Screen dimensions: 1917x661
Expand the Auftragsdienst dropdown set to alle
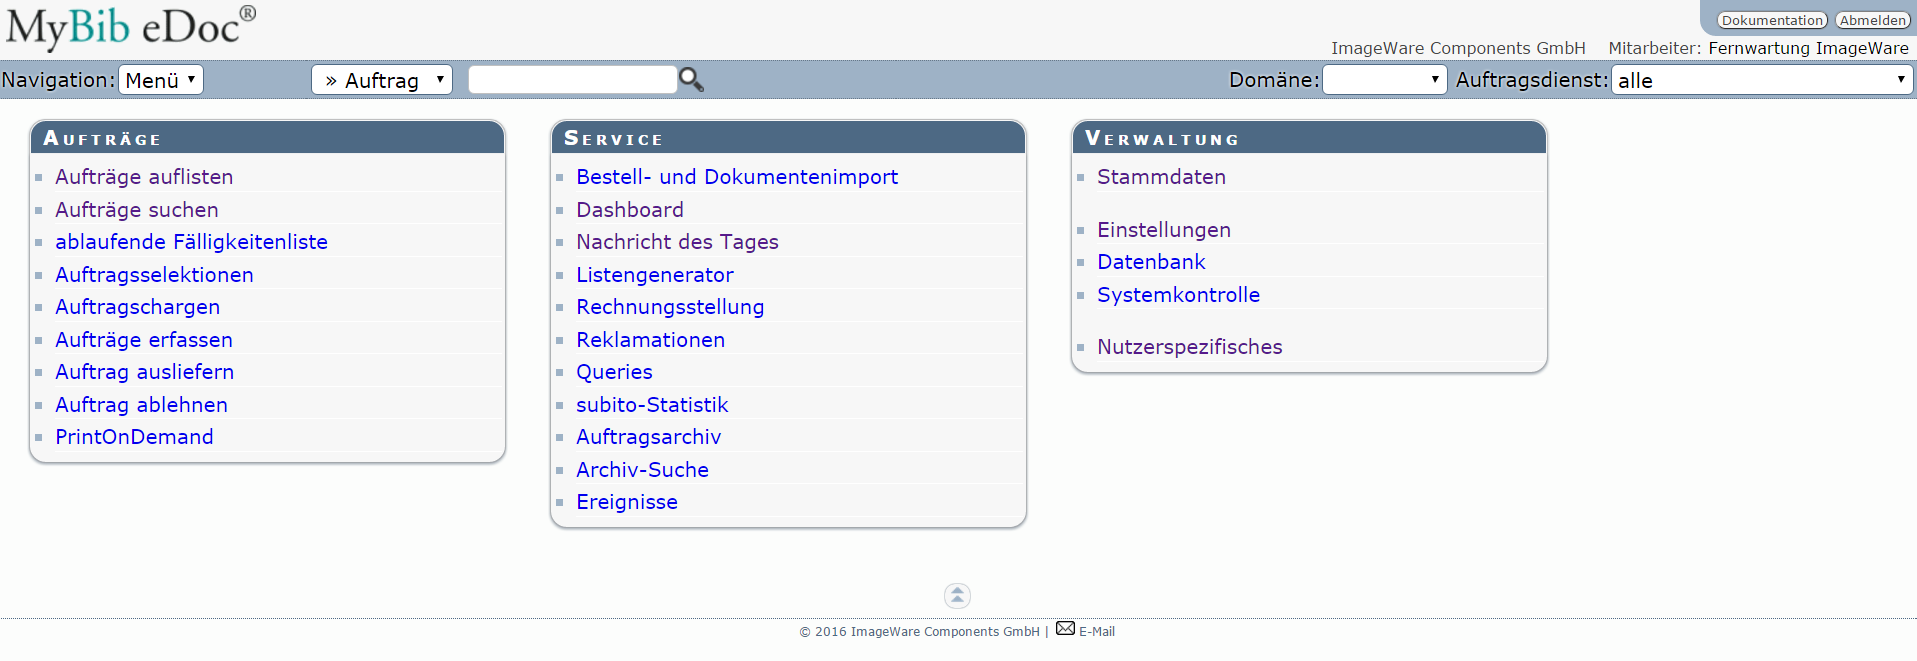[x=1762, y=80]
